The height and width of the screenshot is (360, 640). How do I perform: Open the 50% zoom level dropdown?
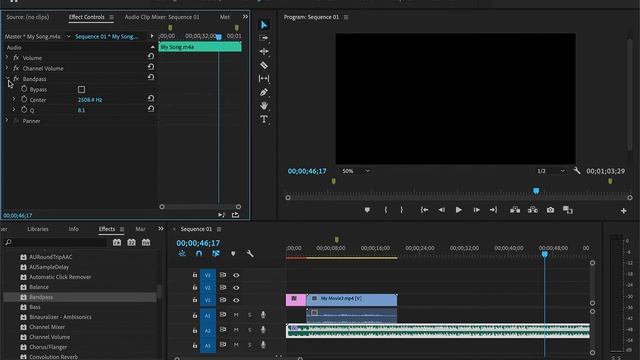355,171
